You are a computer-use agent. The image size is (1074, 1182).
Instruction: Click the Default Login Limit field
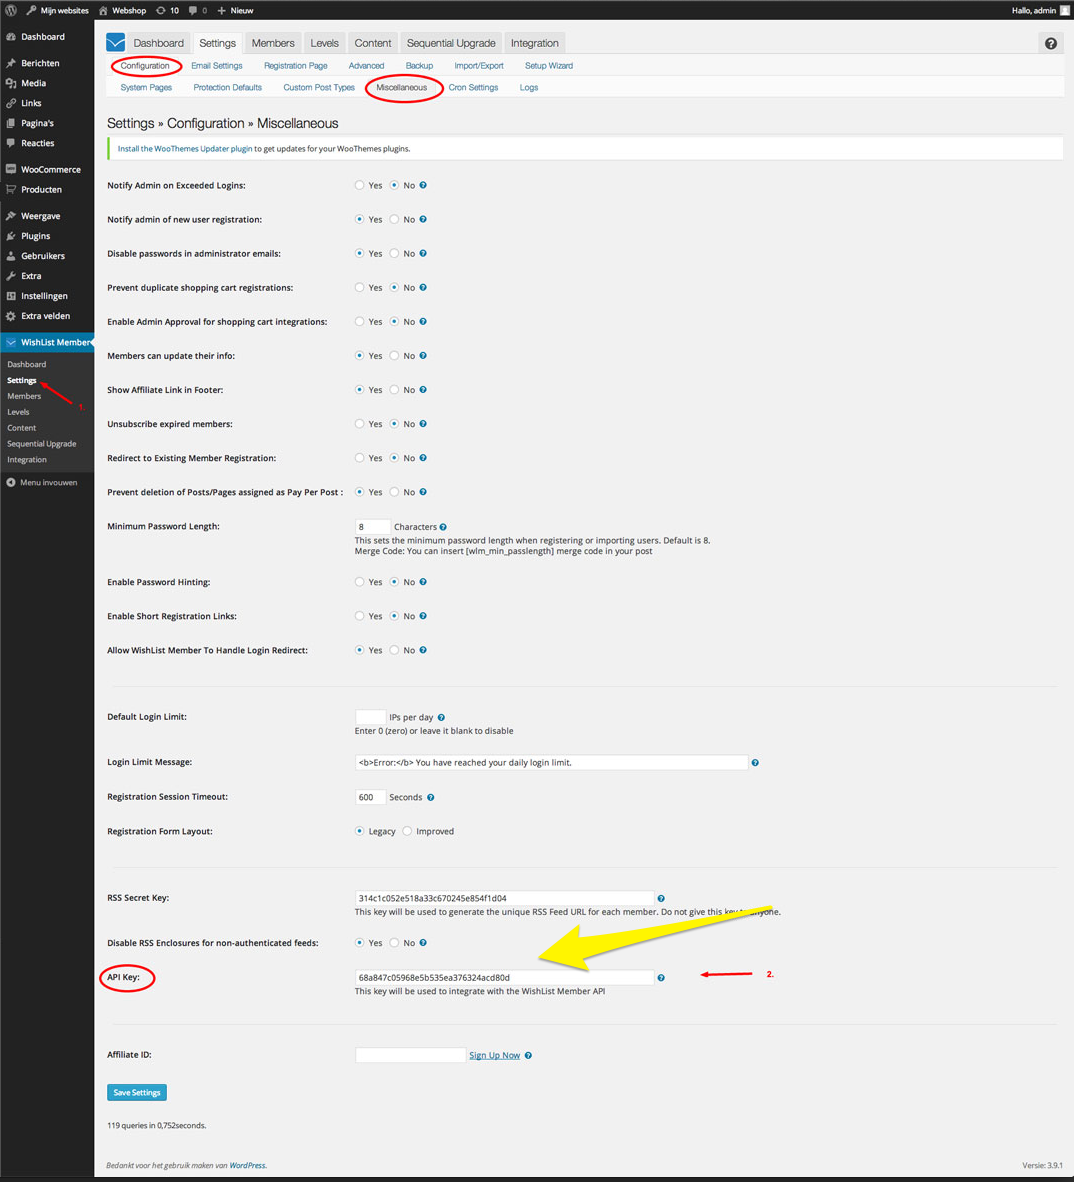370,718
